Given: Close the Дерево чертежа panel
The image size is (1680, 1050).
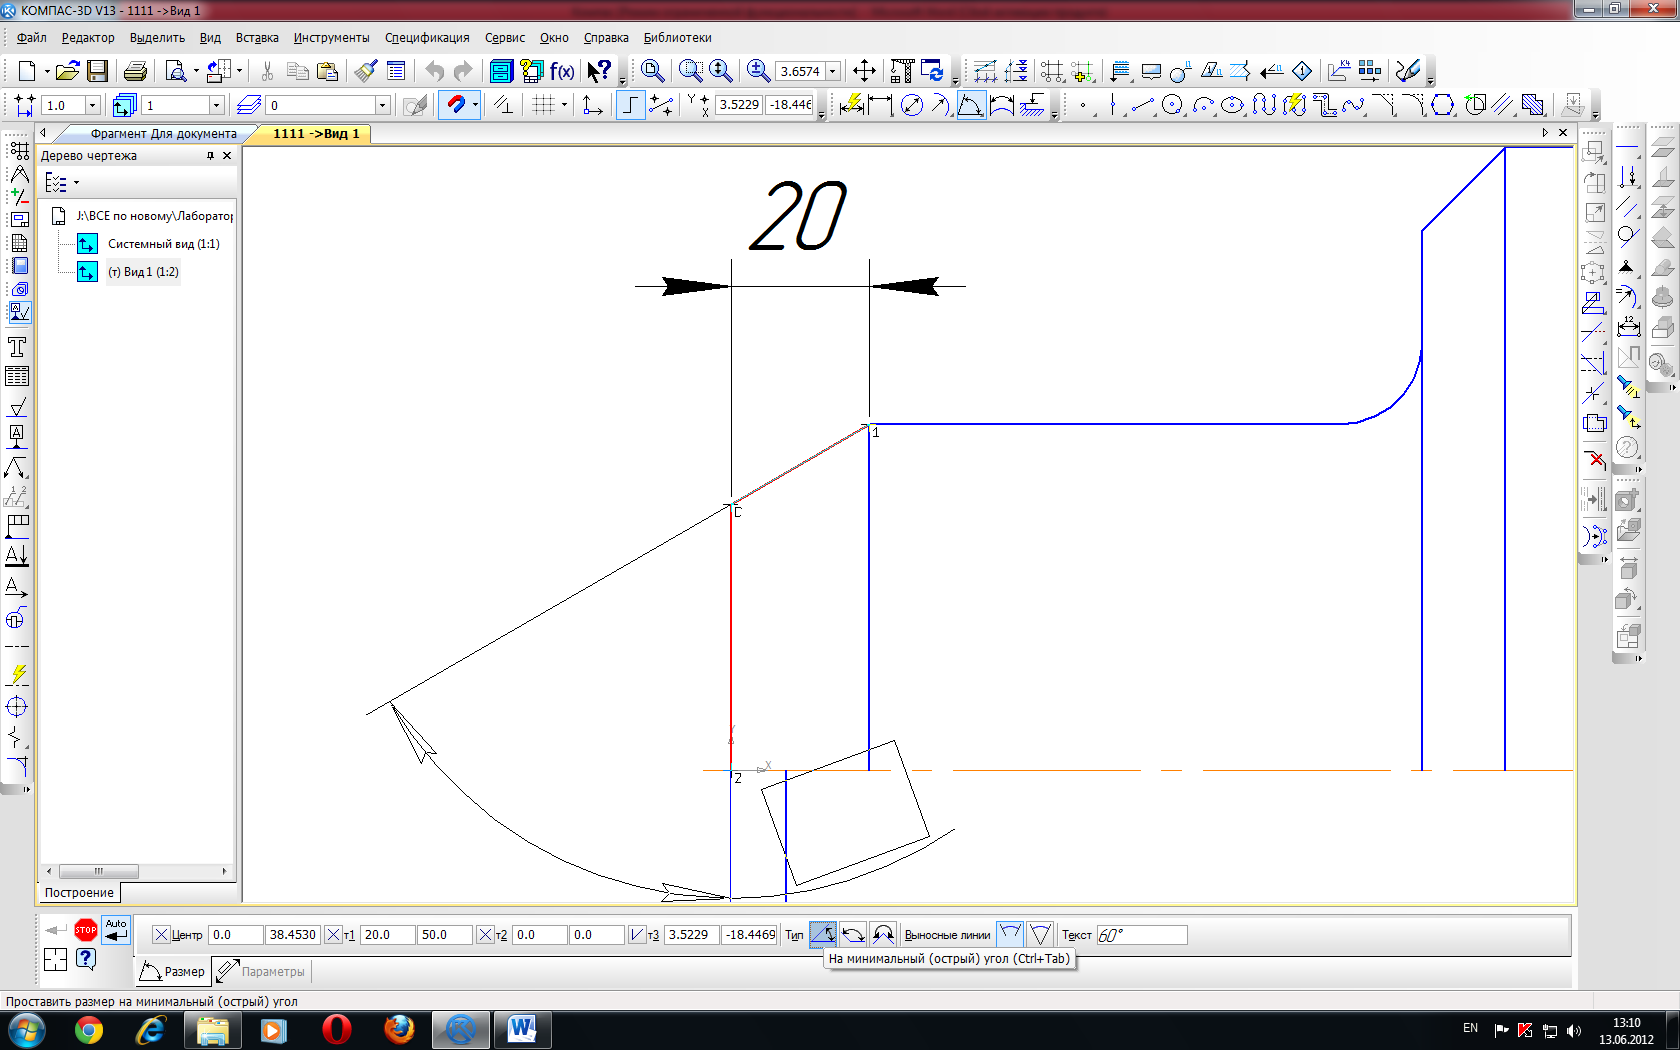Looking at the screenshot, I should (227, 156).
